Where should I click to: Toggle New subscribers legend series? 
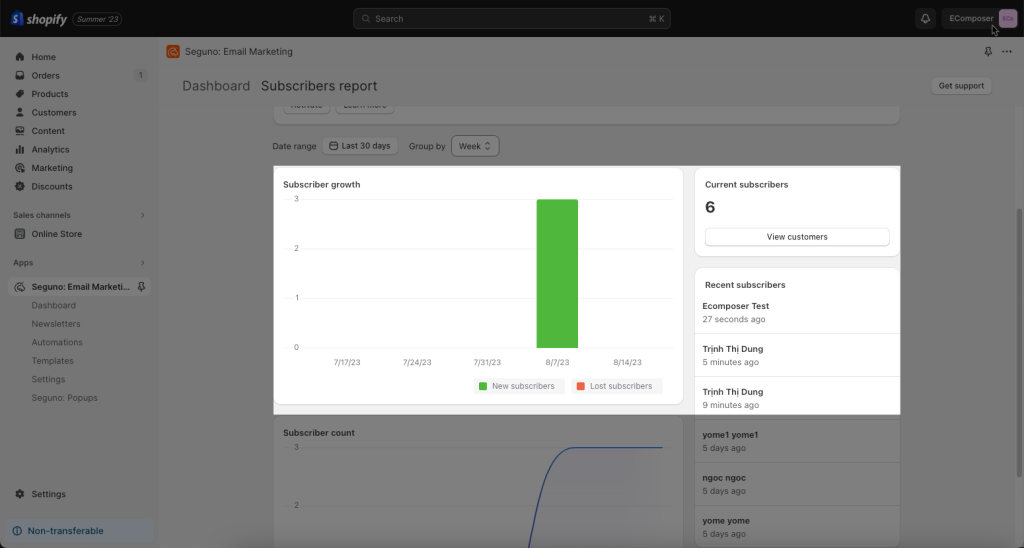(x=517, y=386)
